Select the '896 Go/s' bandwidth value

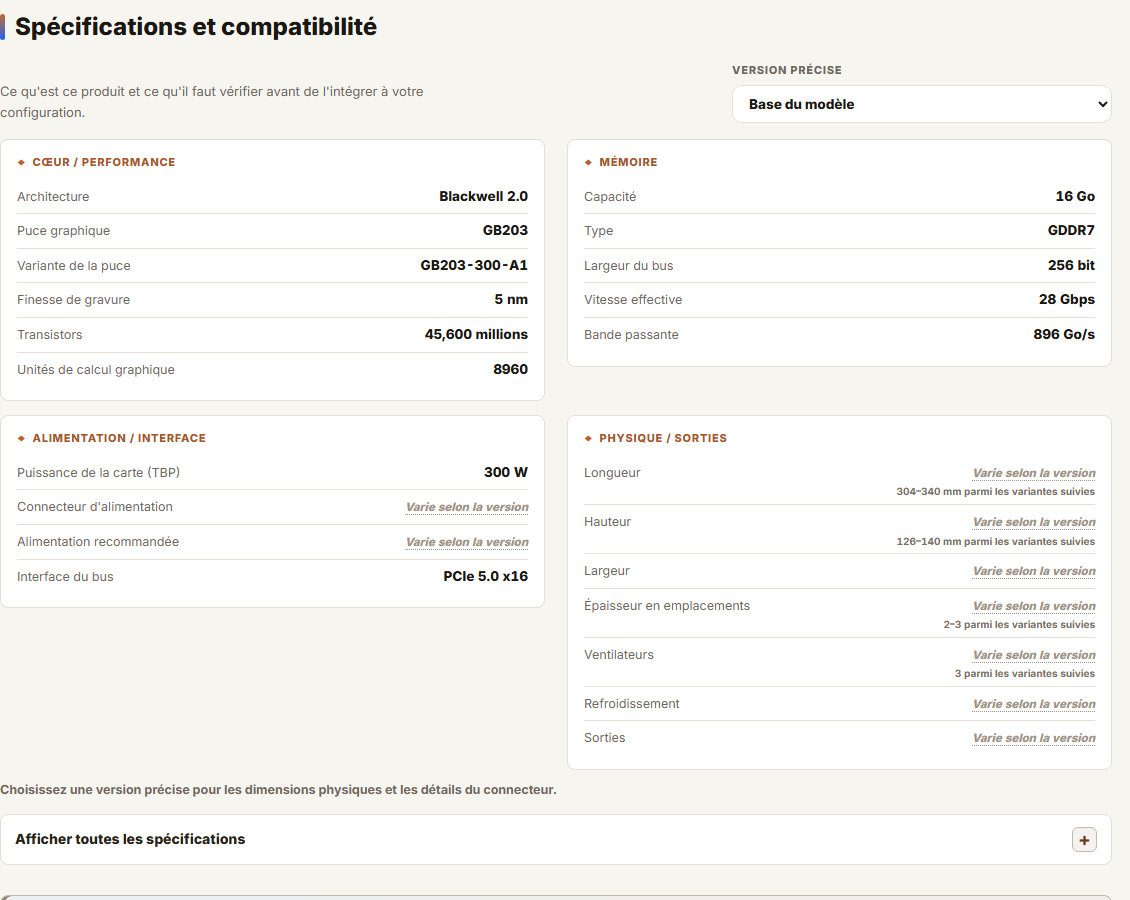pyautogui.click(x=1064, y=334)
